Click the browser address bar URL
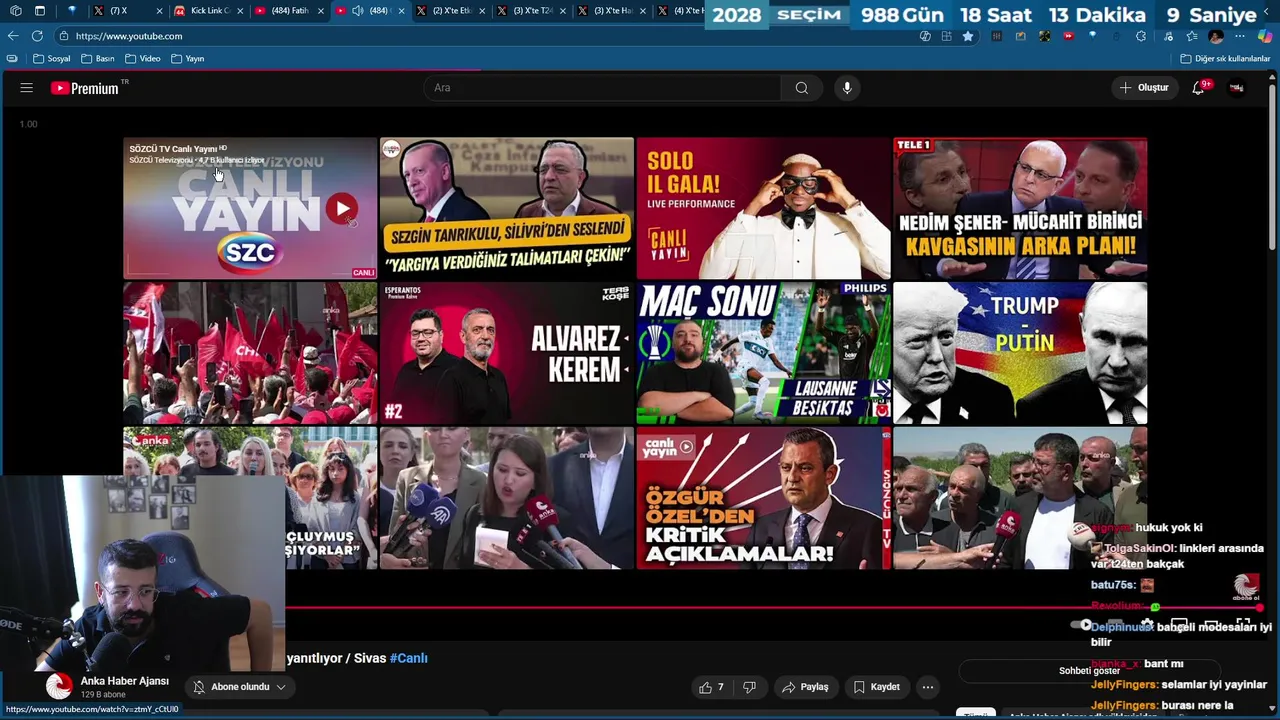 129,36
